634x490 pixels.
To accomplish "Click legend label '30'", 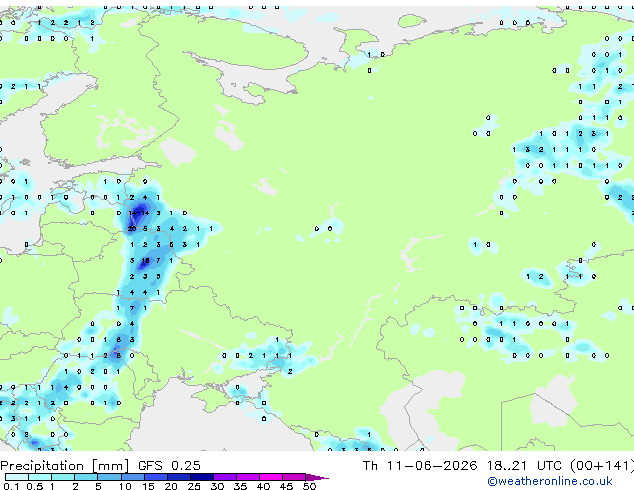I will point(217,486).
